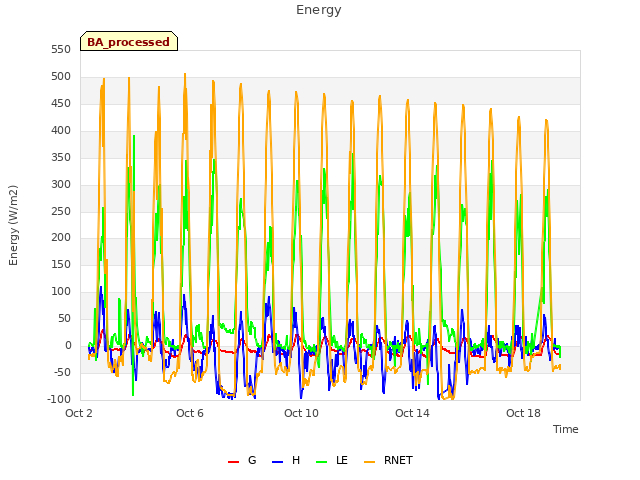This screenshot has width=640, height=480.
Task: Click the 250 y-axis tick label
Action: (x=61, y=211)
